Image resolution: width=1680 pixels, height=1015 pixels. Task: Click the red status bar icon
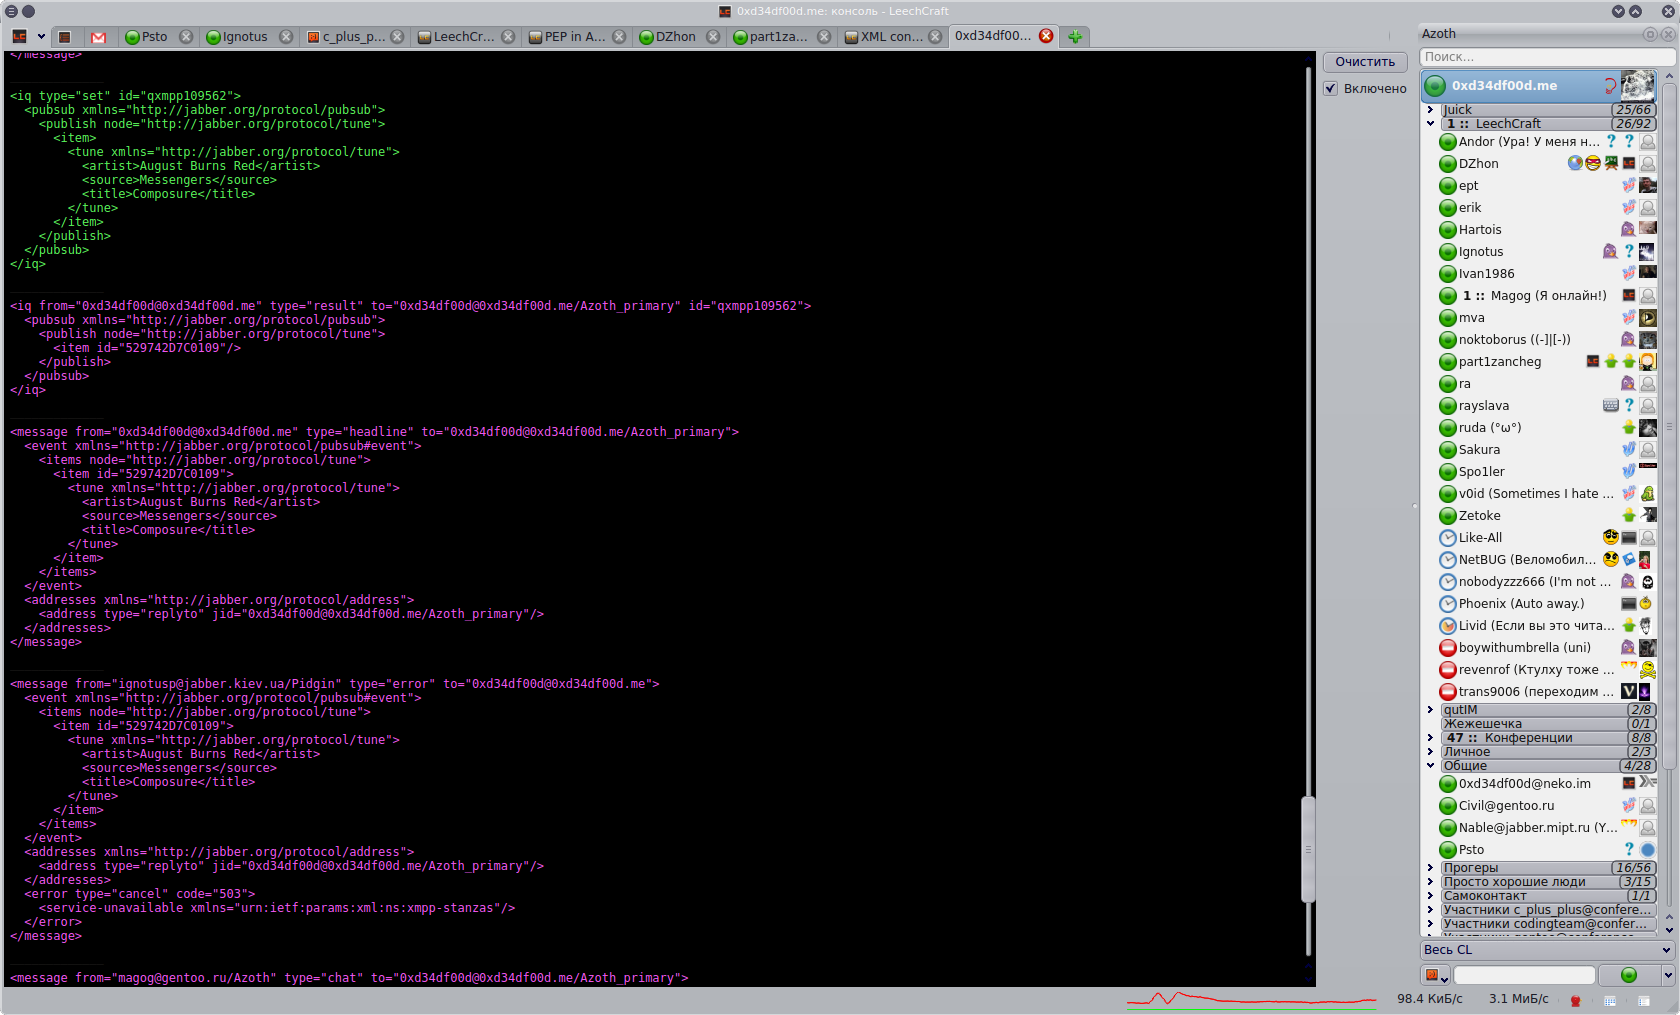coord(1575,1000)
